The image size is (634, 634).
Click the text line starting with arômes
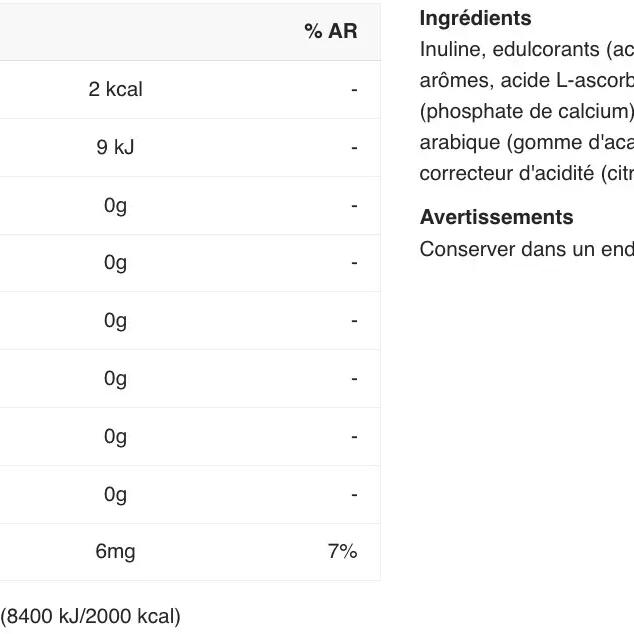click(x=526, y=80)
